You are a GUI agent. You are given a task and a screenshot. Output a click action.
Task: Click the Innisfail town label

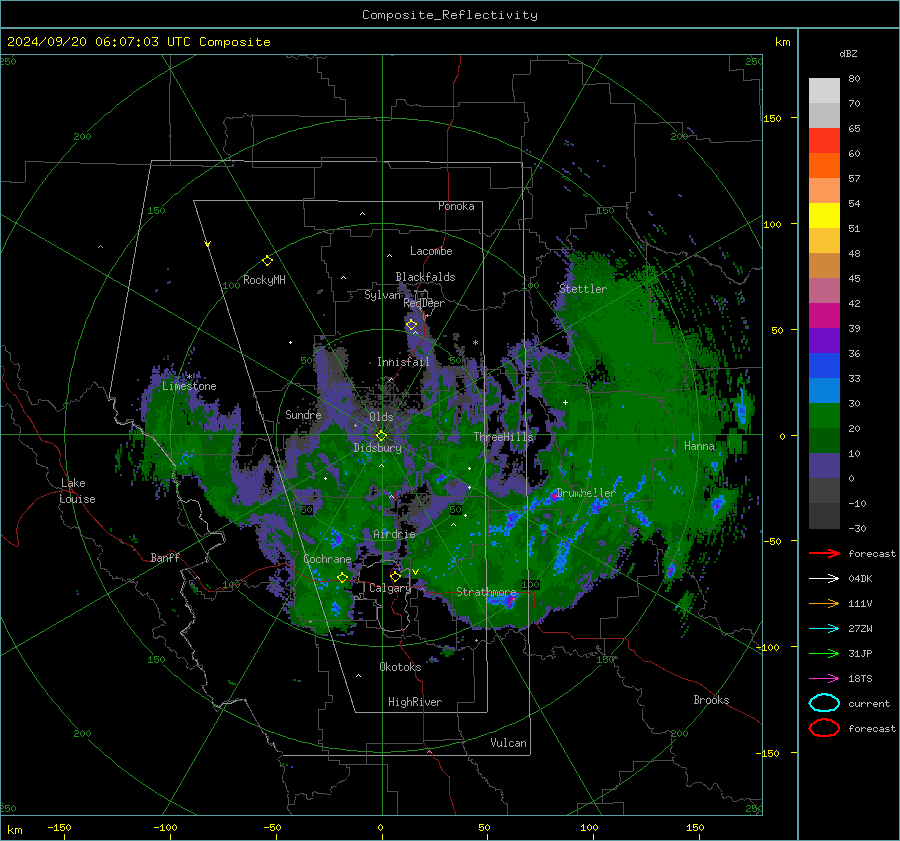tap(403, 362)
